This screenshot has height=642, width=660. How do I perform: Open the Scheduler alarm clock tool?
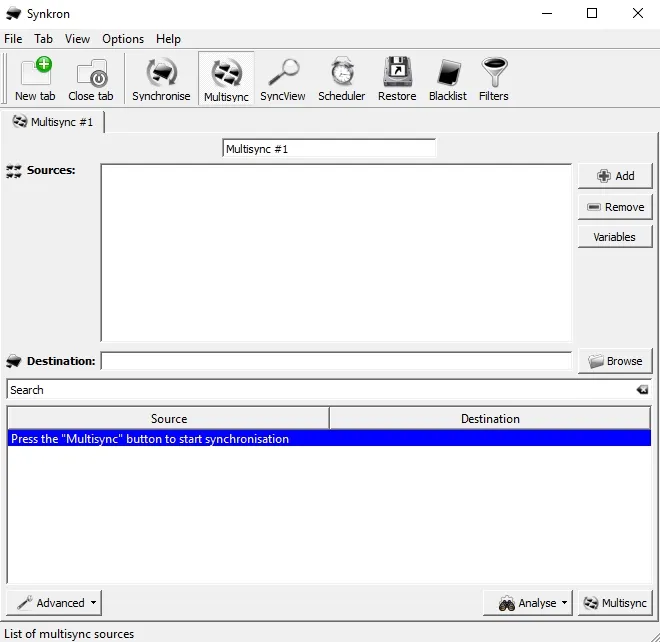point(341,79)
